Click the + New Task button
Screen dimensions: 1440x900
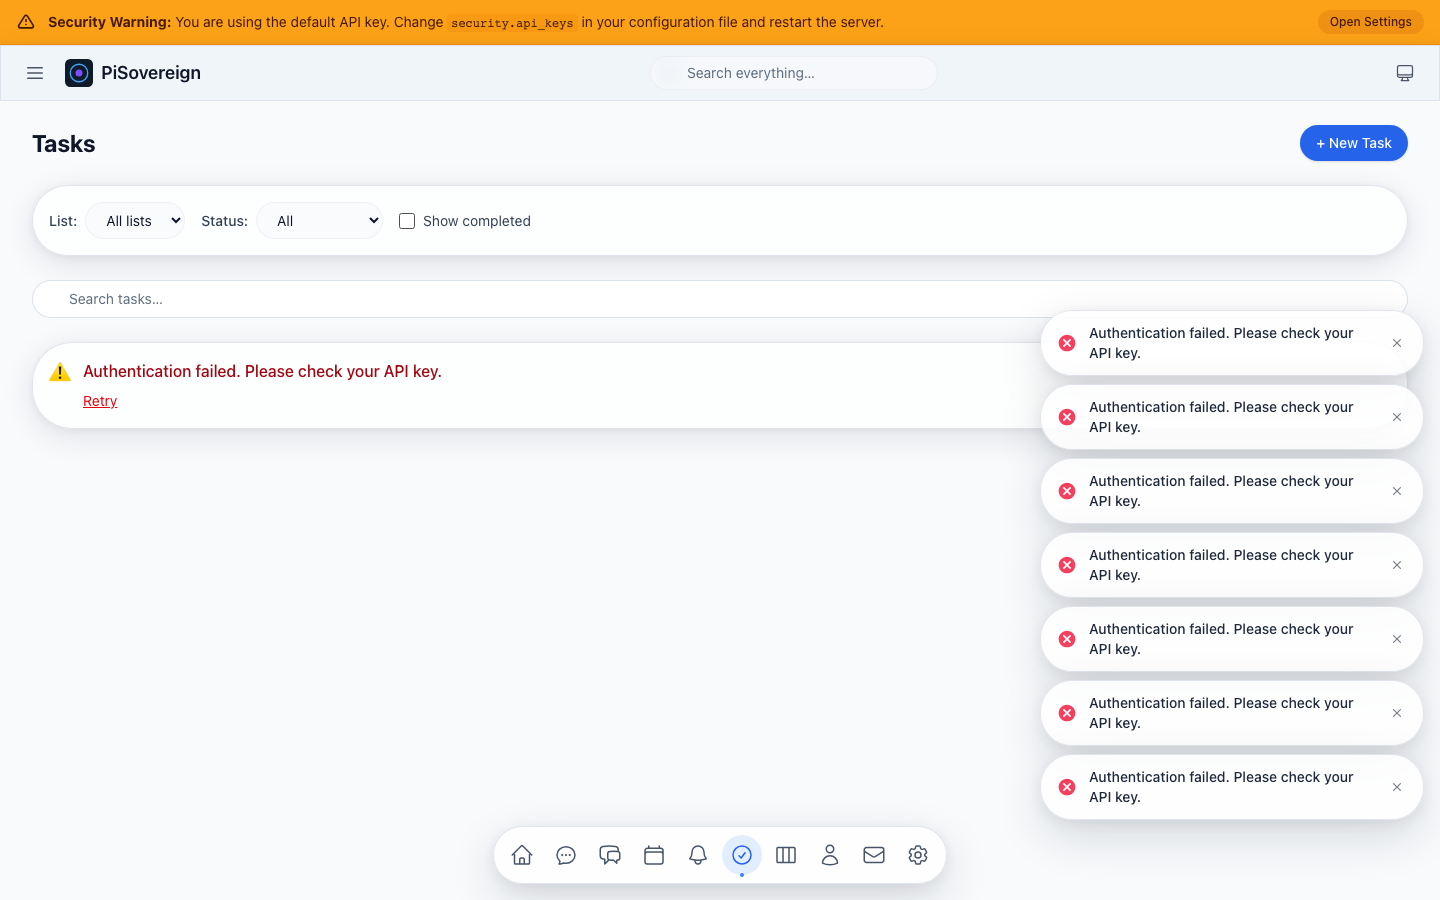[x=1353, y=143]
